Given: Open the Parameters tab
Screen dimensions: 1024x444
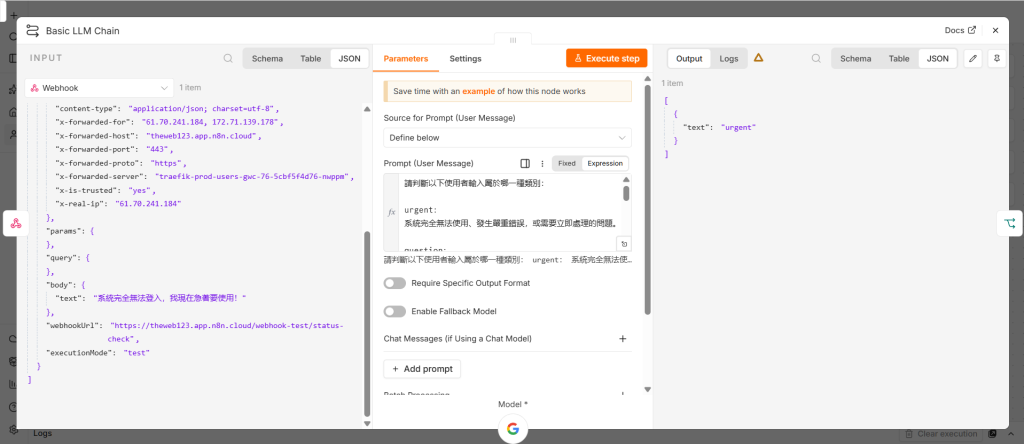Looking at the screenshot, I should (x=406, y=58).
